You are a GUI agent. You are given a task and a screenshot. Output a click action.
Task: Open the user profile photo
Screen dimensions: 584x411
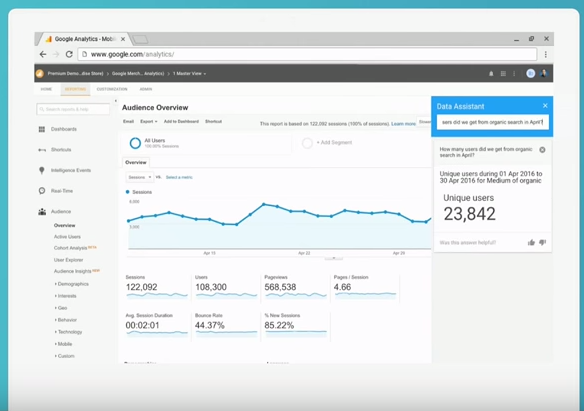[544, 73]
